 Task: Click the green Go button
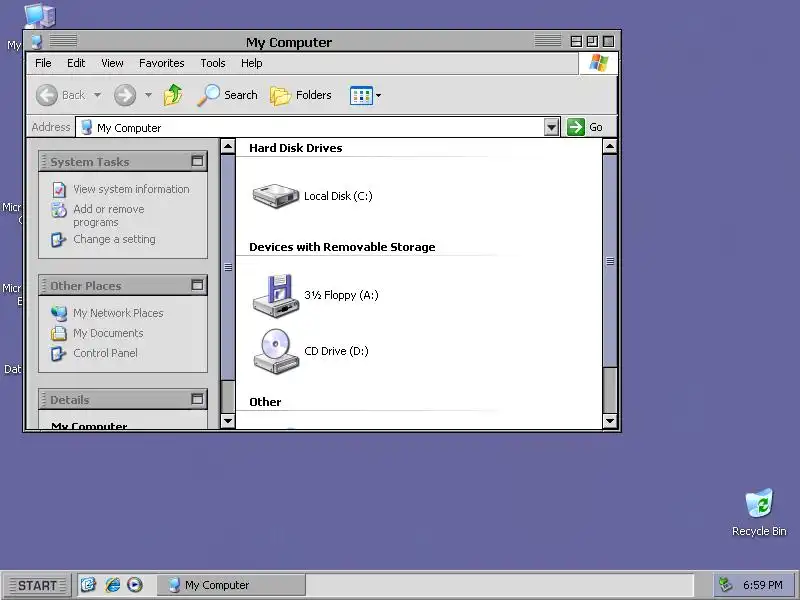[x=585, y=127]
